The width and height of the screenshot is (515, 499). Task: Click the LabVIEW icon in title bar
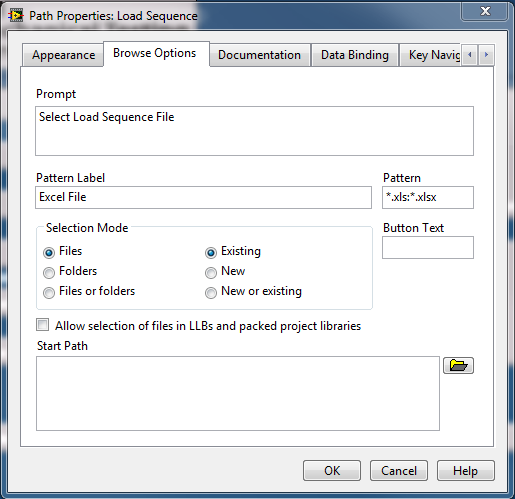(x=16, y=16)
